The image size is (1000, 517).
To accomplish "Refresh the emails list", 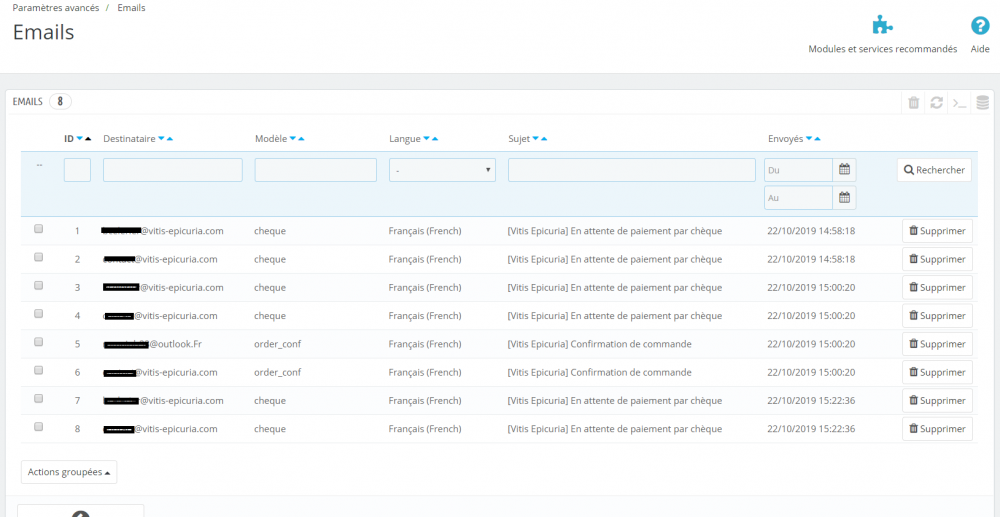I will [936, 103].
